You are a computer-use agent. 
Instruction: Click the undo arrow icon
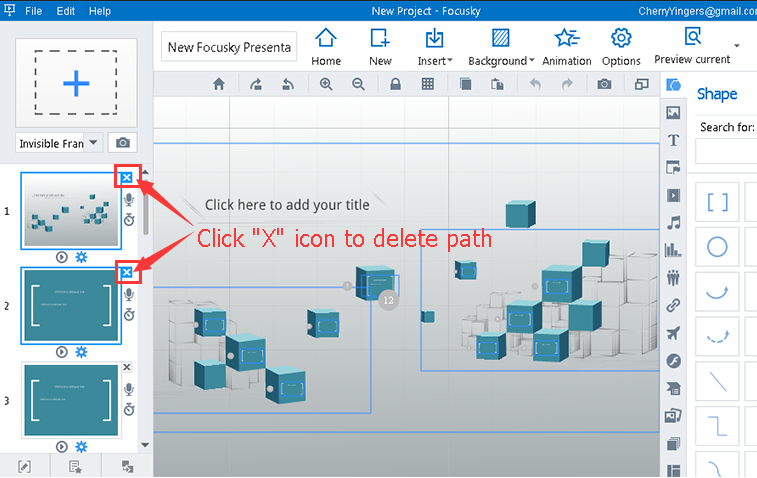535,84
